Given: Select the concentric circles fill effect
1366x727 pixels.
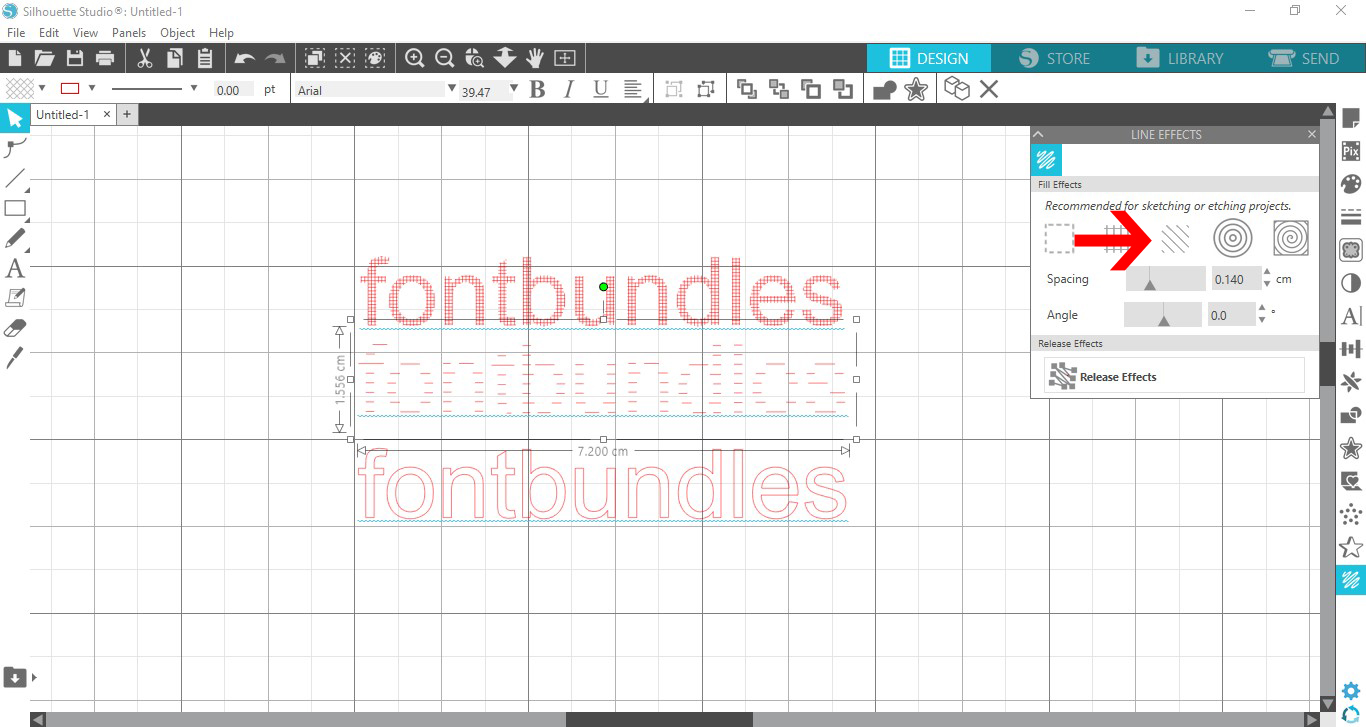Looking at the screenshot, I should (1232, 238).
